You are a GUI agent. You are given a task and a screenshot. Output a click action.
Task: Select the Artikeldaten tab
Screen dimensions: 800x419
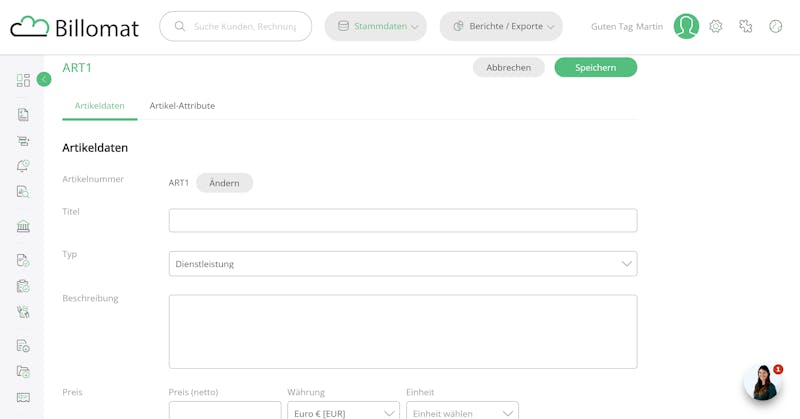coord(99,106)
